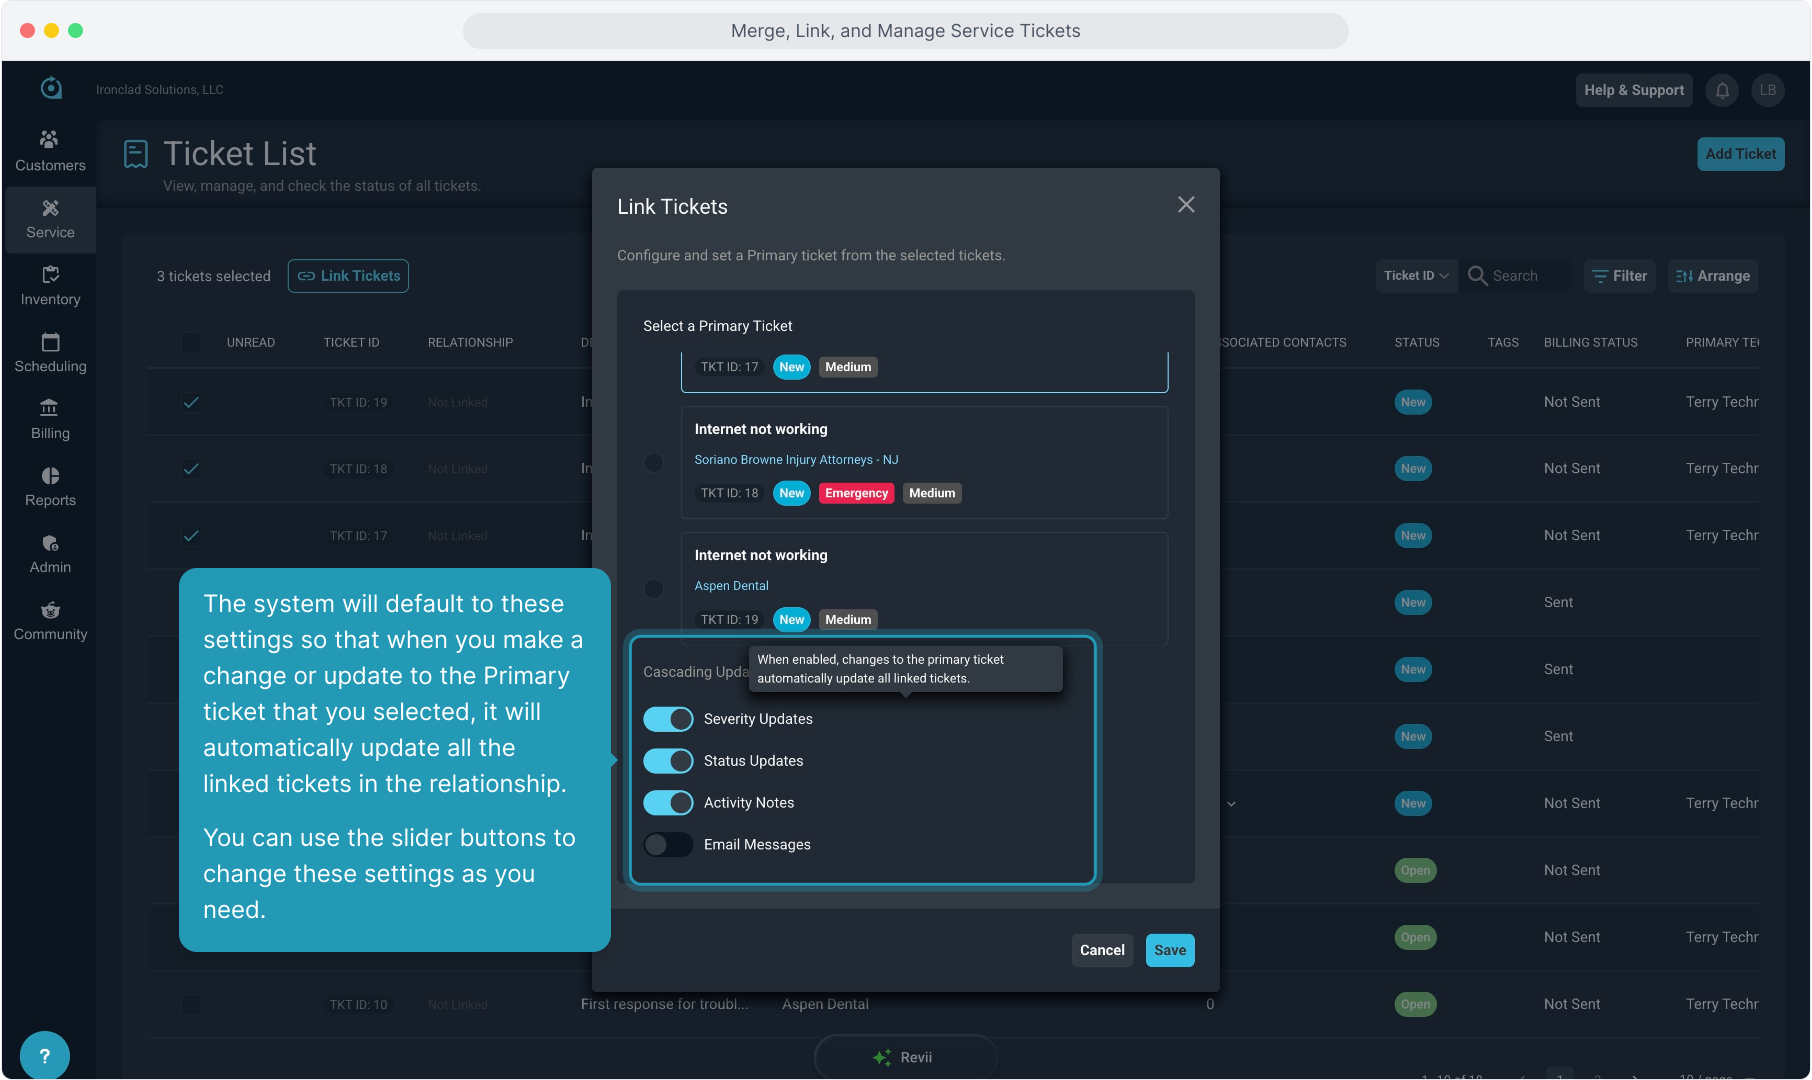This screenshot has width=1812, height=1080.
Task: Open the Filter options
Action: pos(1620,276)
